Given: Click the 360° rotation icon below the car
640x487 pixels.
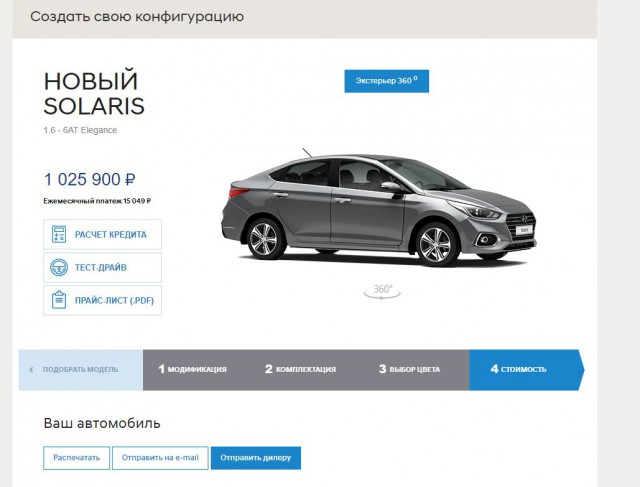Looking at the screenshot, I should (x=382, y=291).
